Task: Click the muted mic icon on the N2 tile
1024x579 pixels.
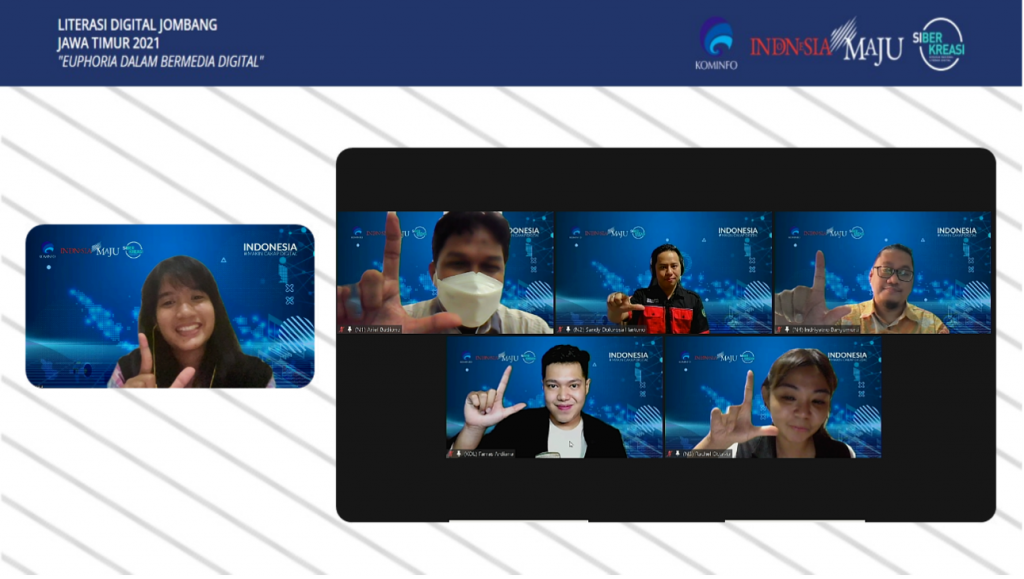Action: 561,329
